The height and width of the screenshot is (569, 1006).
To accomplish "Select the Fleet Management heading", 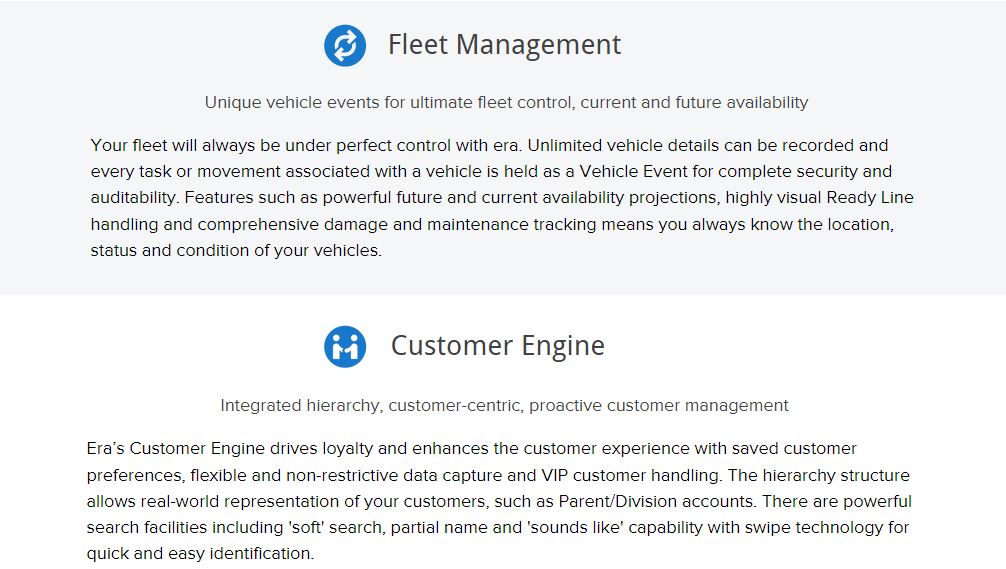I will pyautogui.click(x=504, y=45).
